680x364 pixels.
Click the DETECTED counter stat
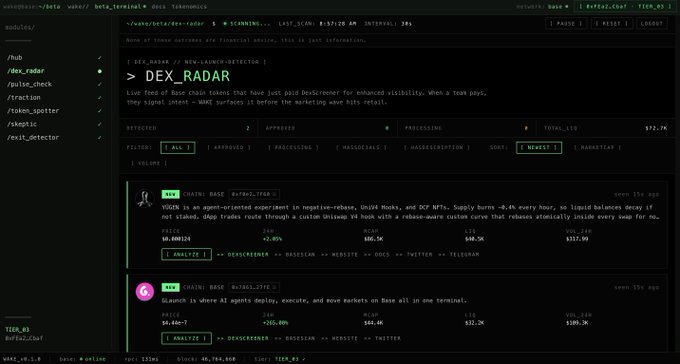point(188,128)
